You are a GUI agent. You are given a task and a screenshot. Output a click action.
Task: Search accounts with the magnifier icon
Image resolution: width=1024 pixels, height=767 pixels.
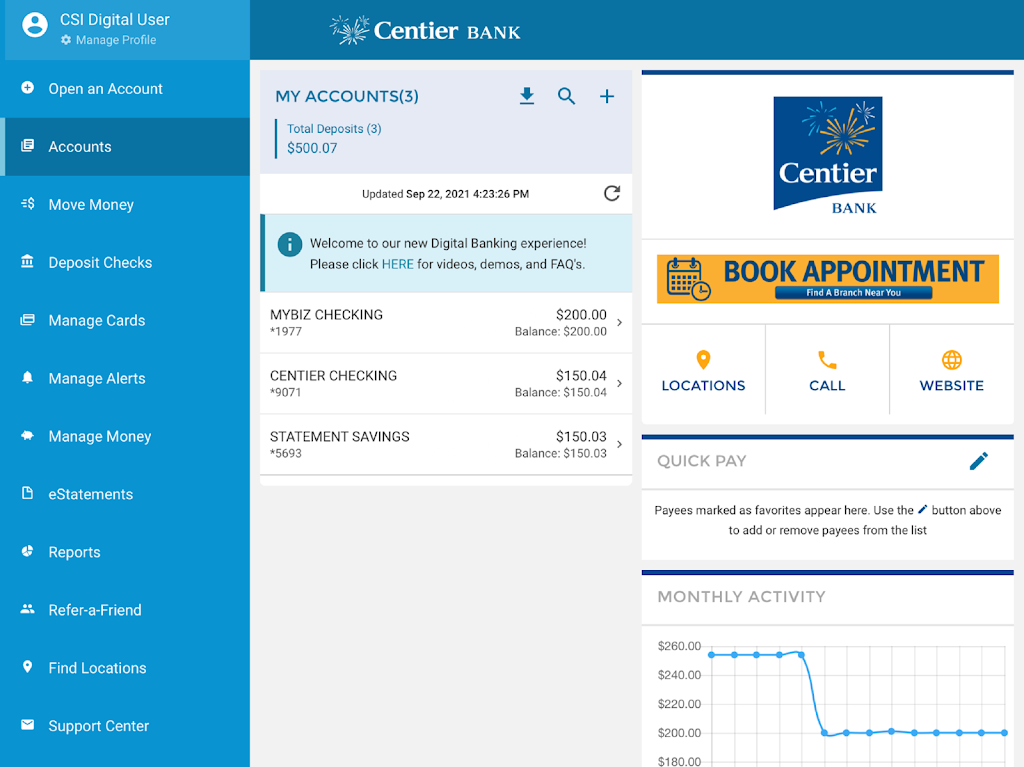tap(566, 96)
